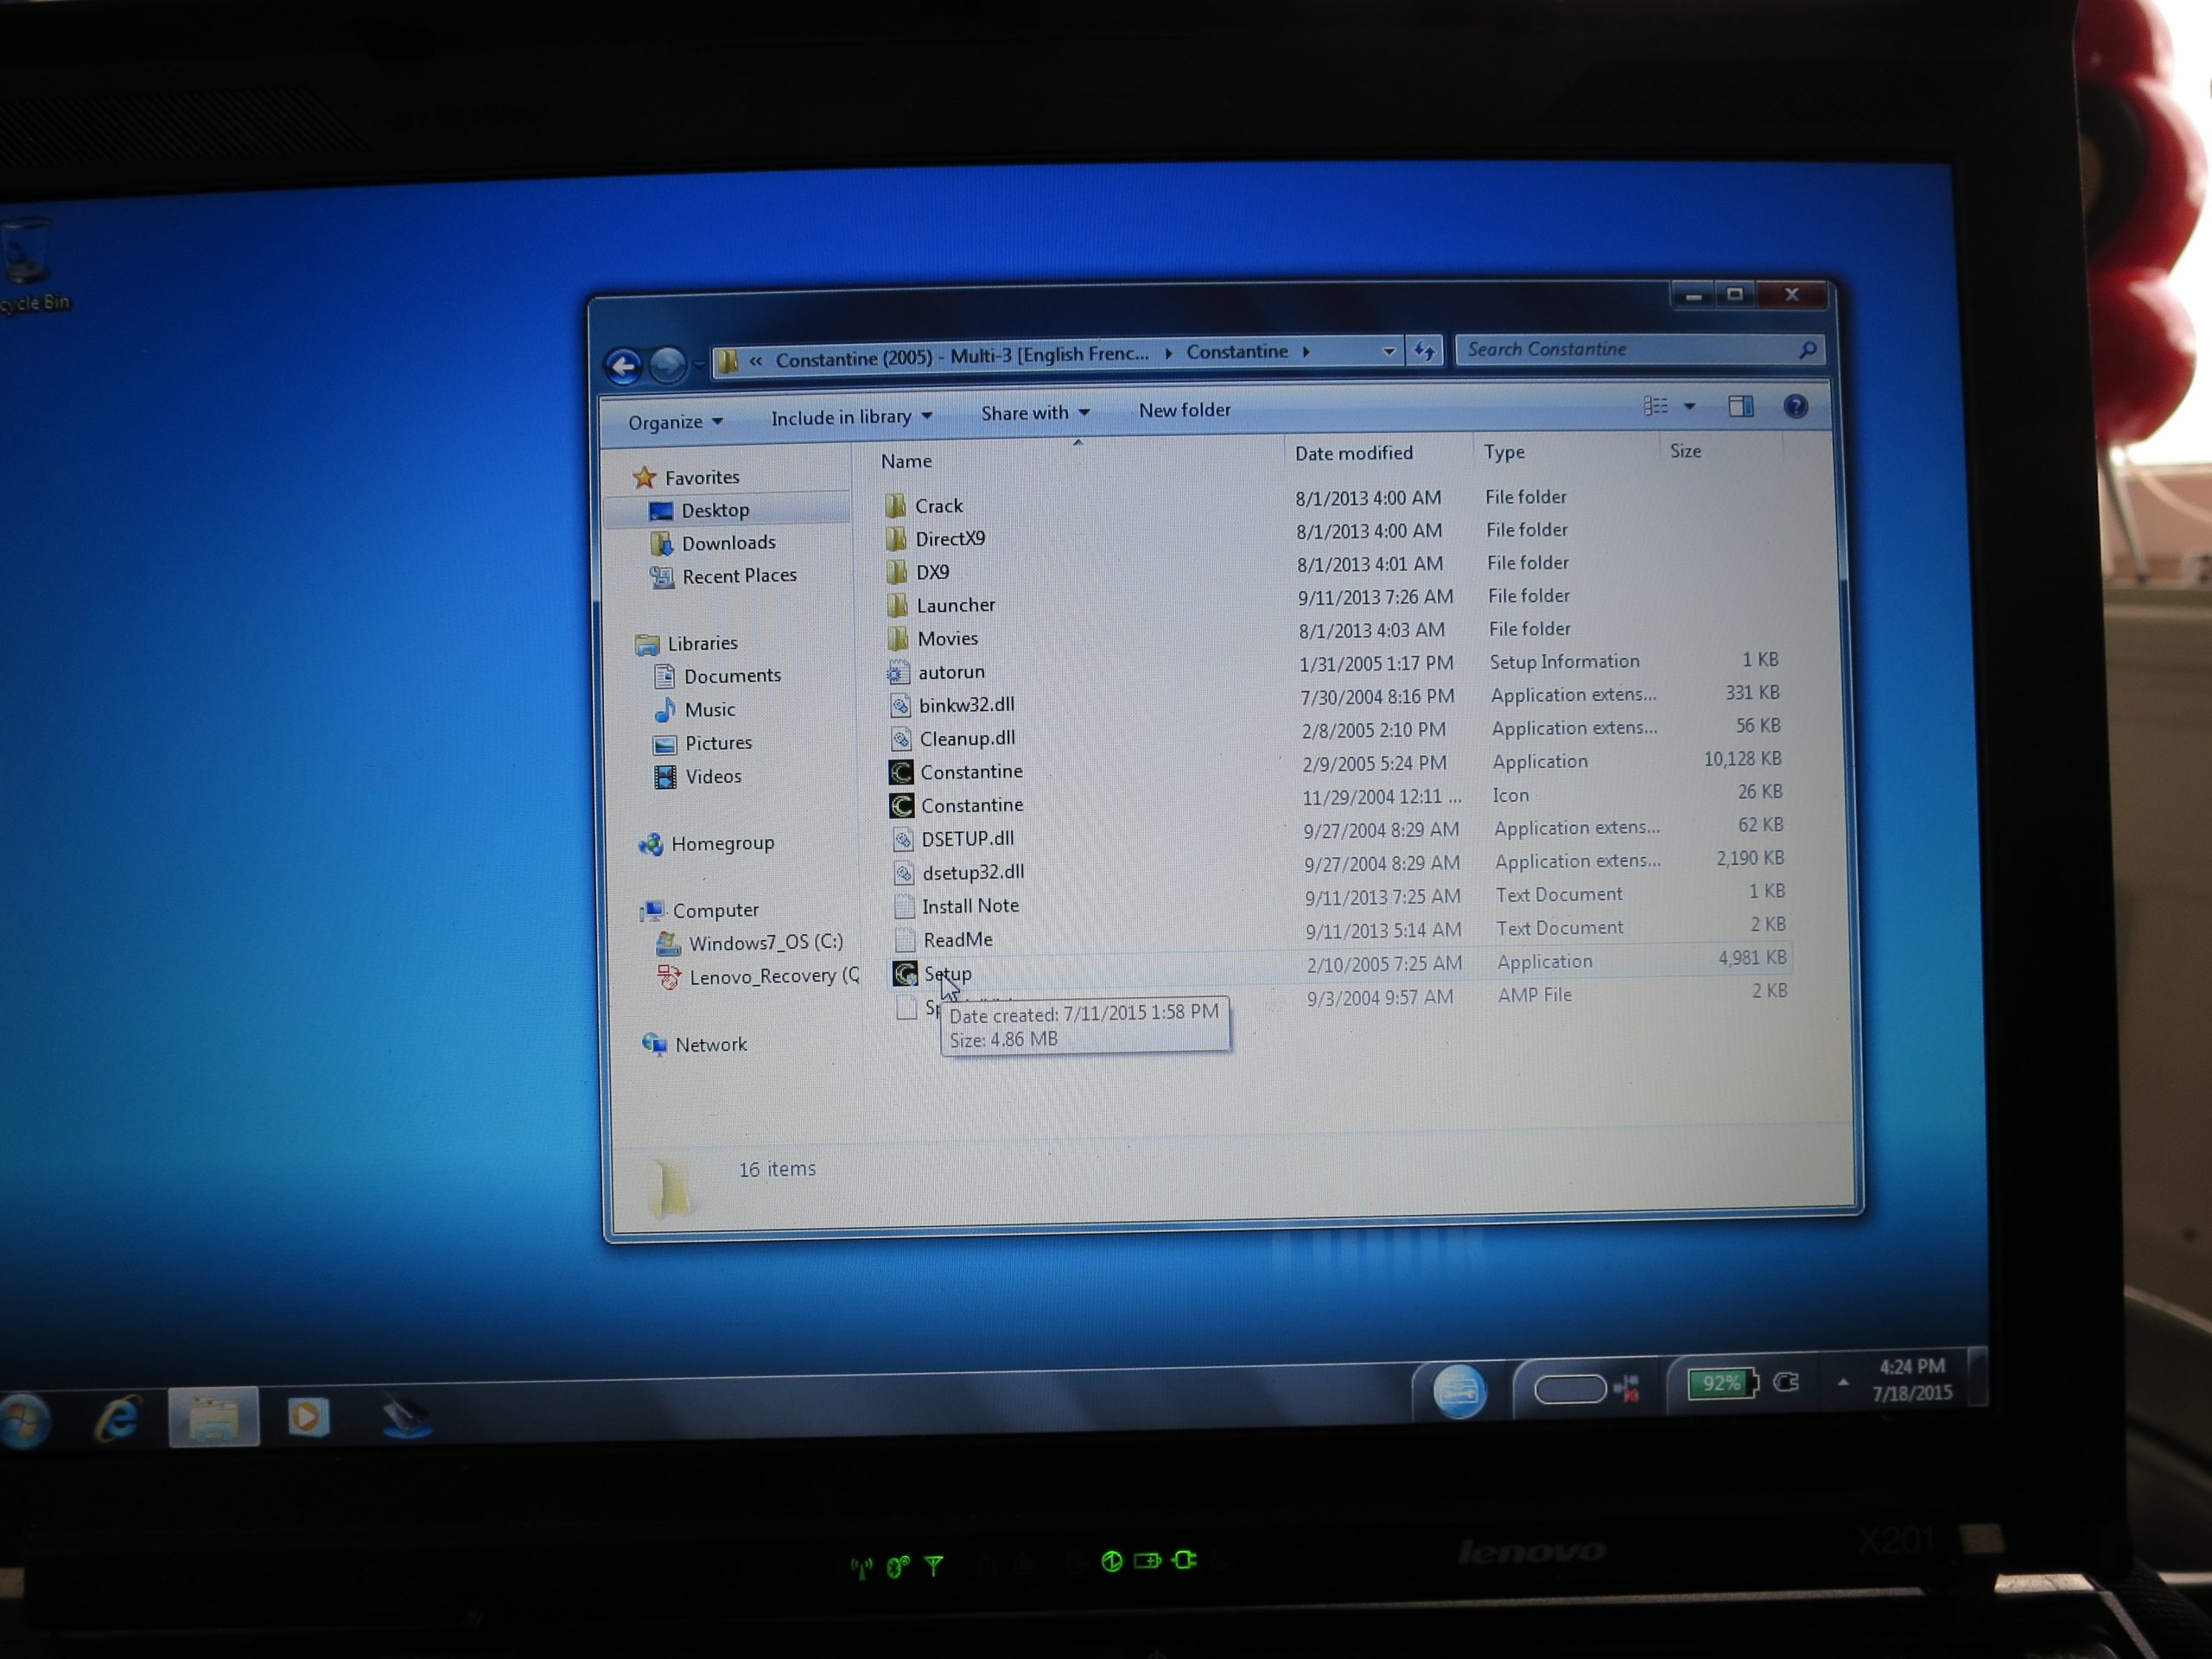This screenshot has width=2212, height=1659.
Task: Open the Organize dropdown menu
Action: [675, 422]
